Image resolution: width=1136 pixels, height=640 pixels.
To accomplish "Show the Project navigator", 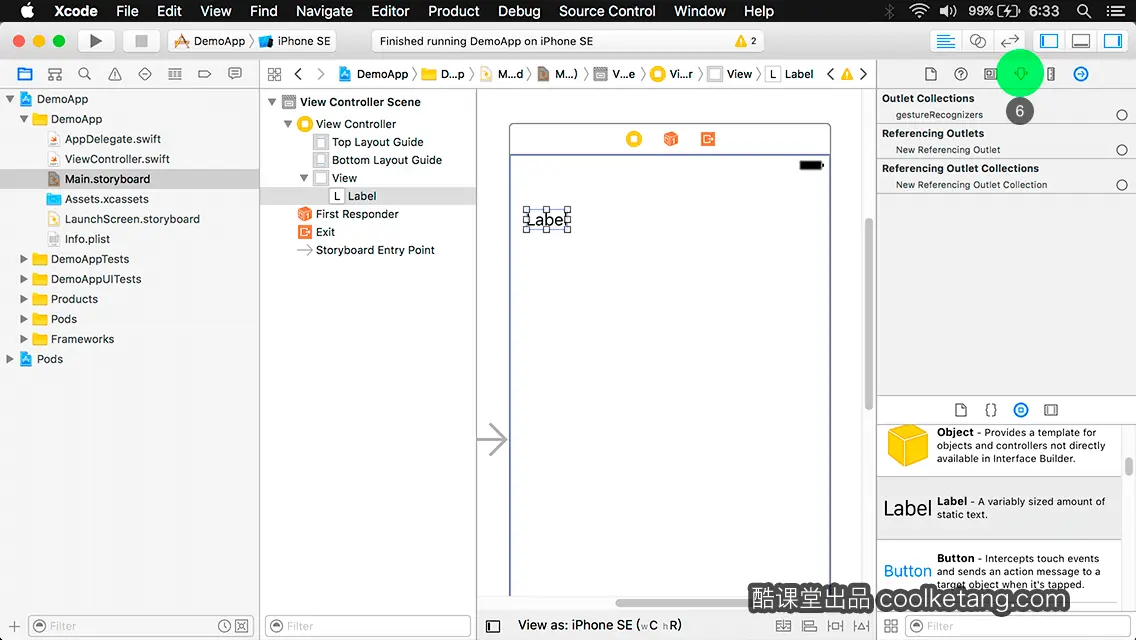I will click(25, 74).
